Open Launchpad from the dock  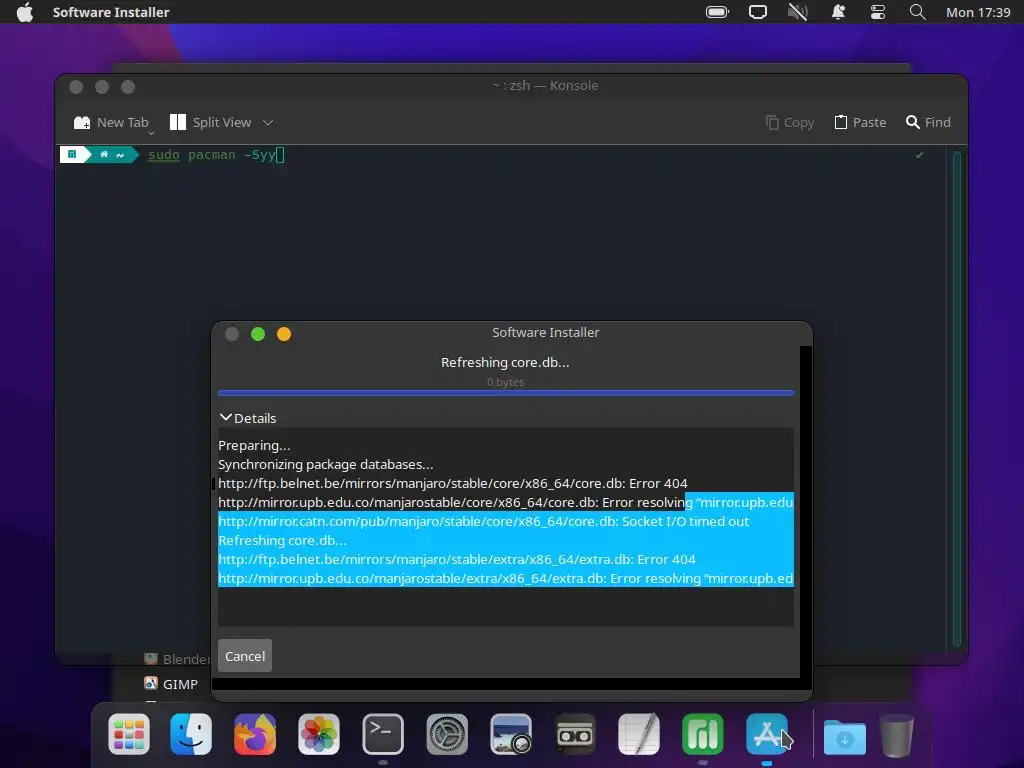tap(129, 734)
